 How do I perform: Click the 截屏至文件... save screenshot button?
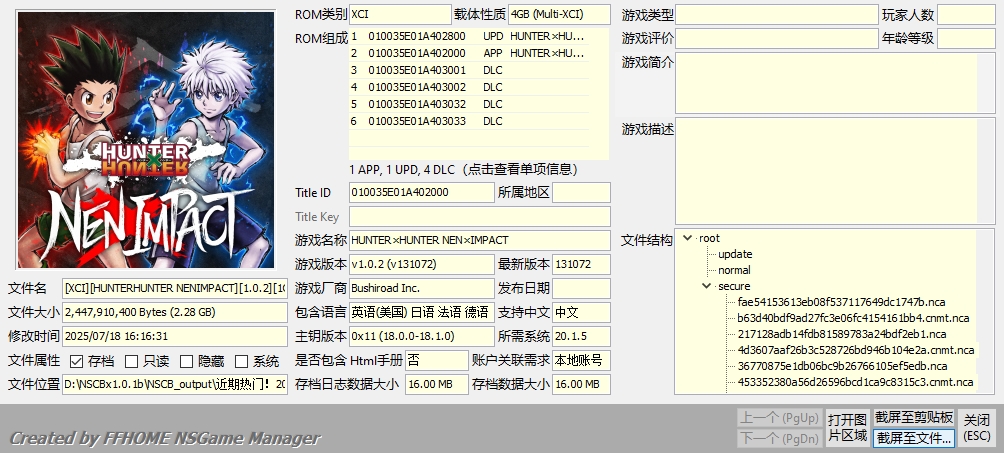point(914,437)
